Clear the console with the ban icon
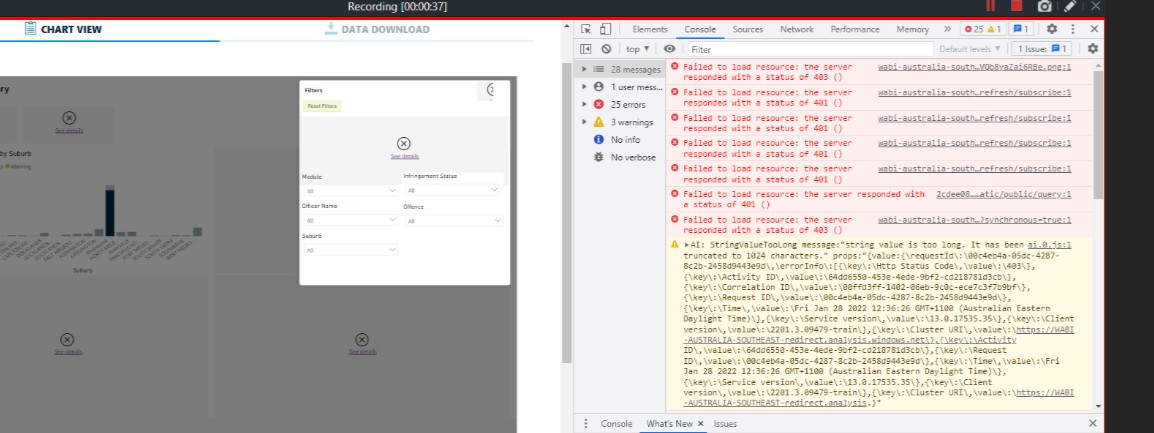The image size is (1154, 433). tap(606, 49)
